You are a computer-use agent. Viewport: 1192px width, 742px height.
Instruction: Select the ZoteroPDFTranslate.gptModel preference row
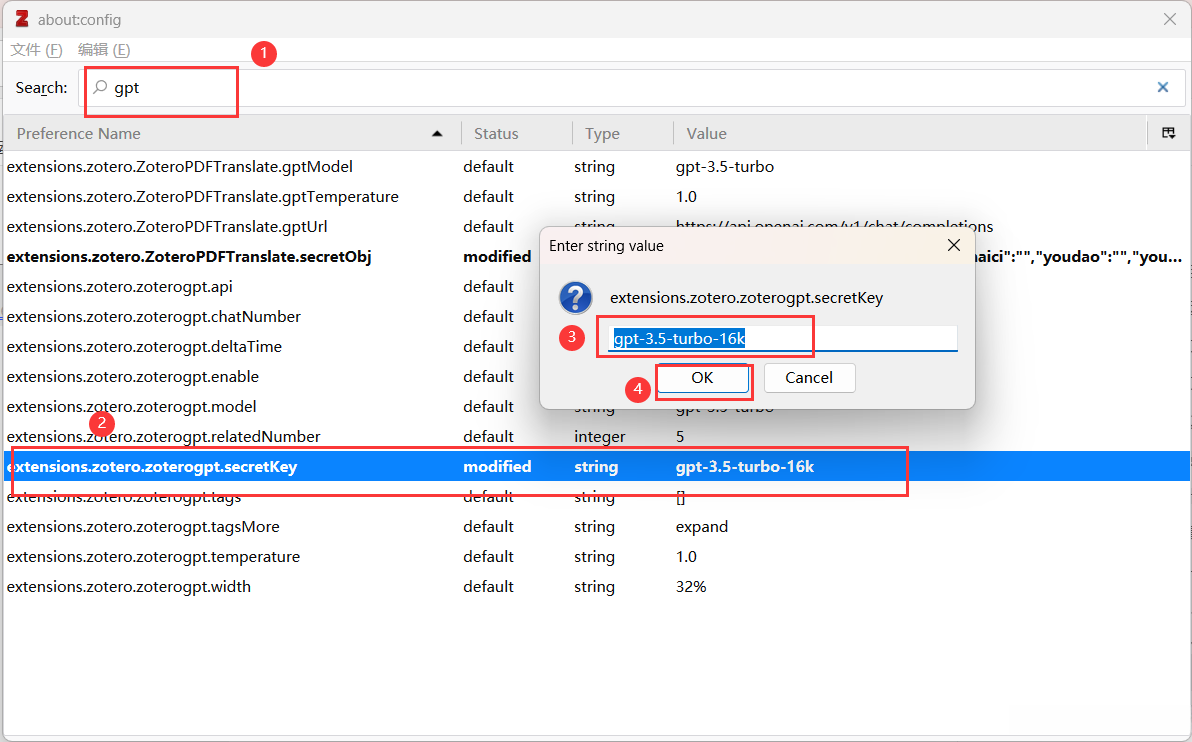coord(596,166)
